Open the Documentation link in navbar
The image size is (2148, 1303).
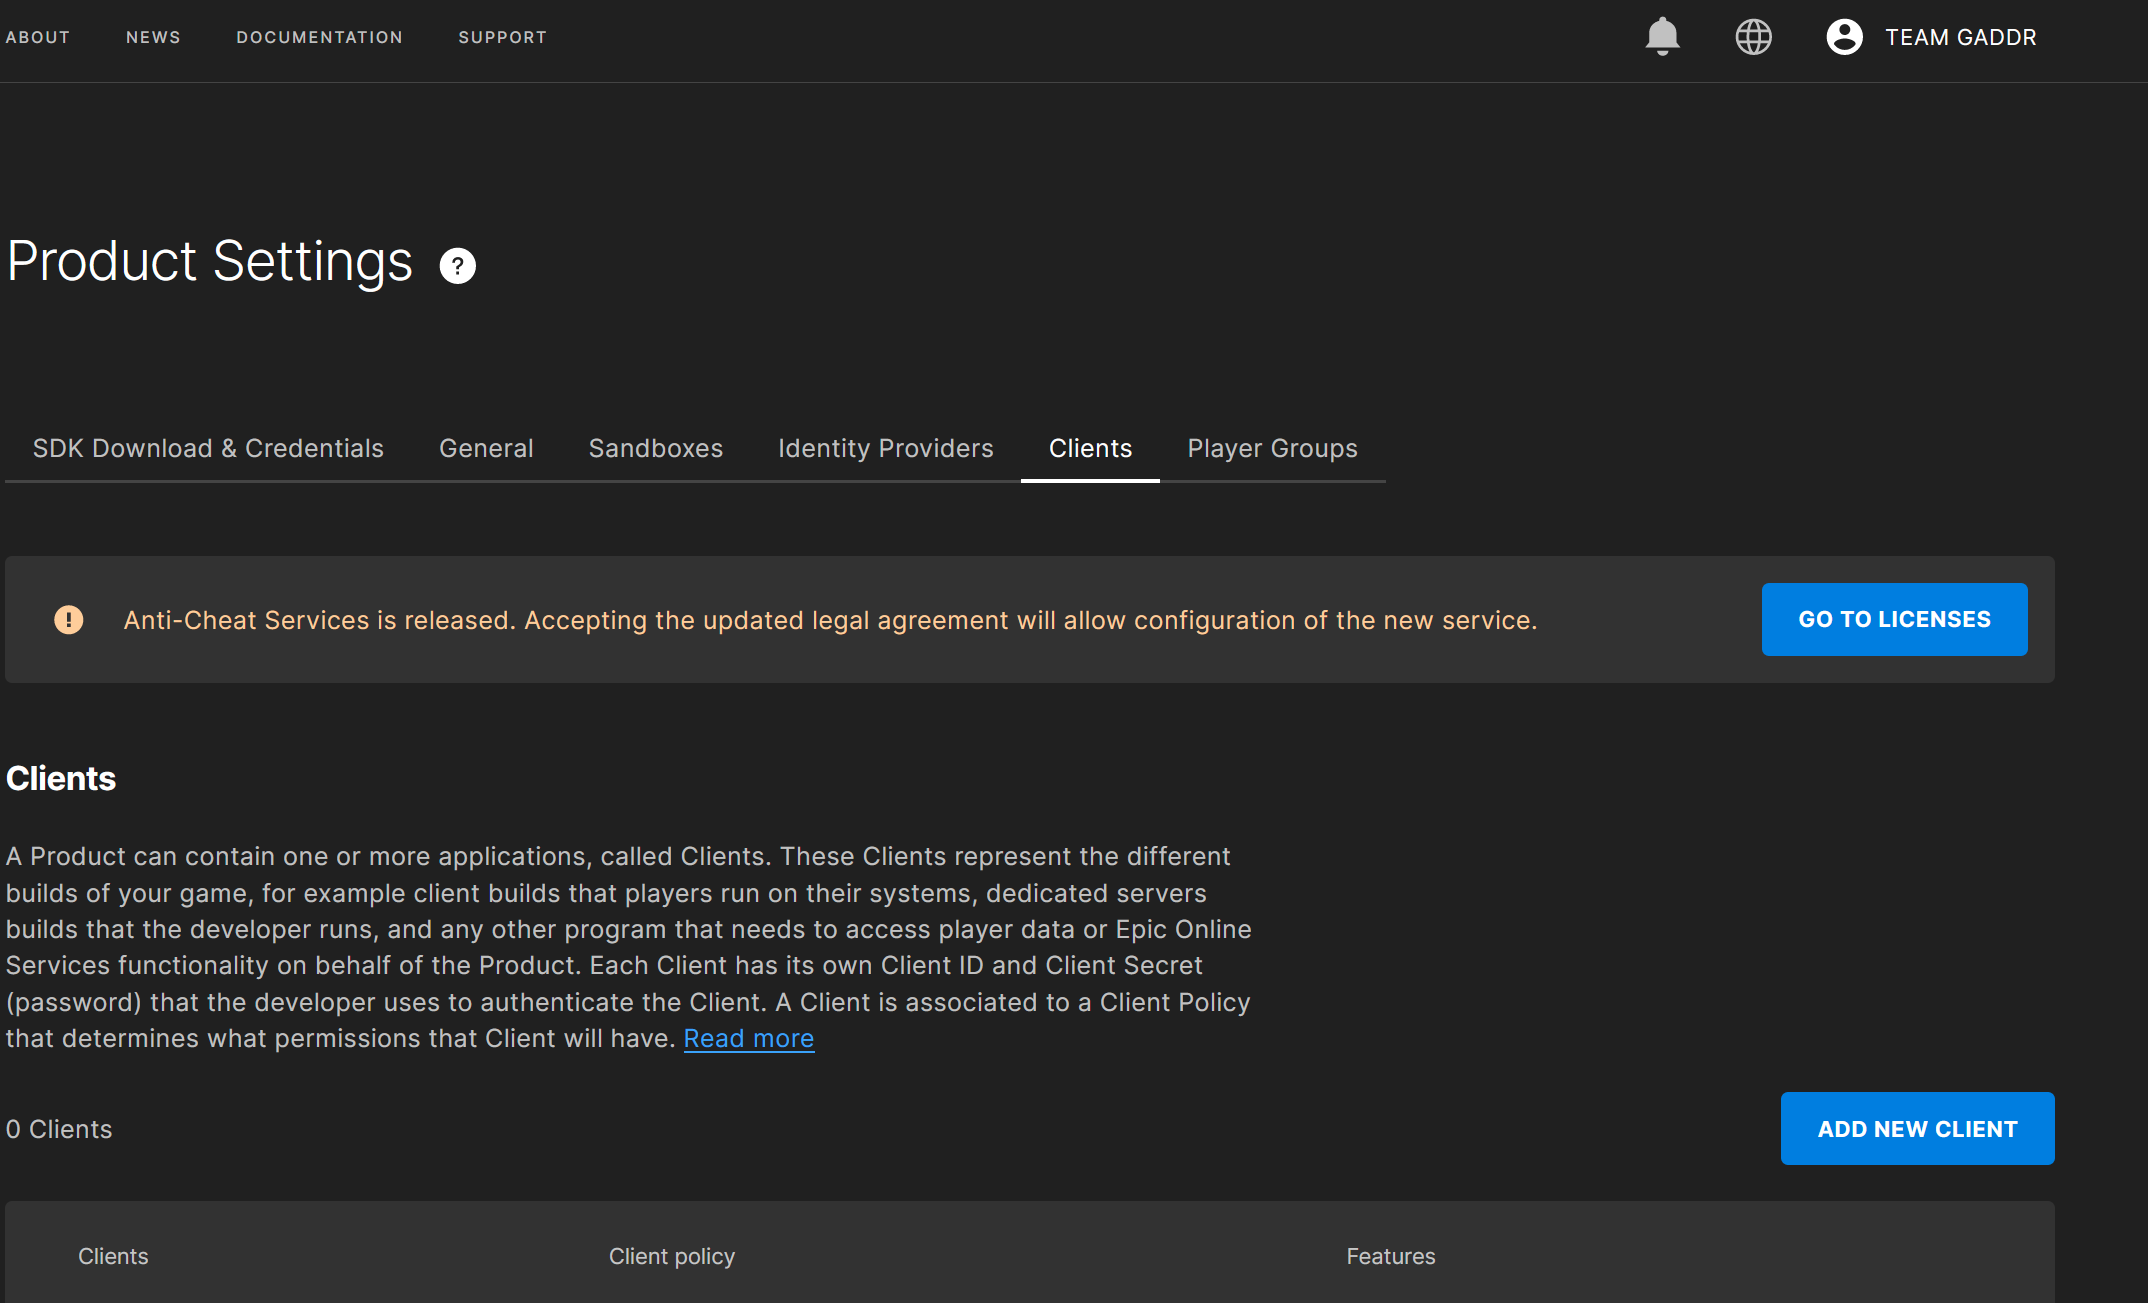[319, 37]
